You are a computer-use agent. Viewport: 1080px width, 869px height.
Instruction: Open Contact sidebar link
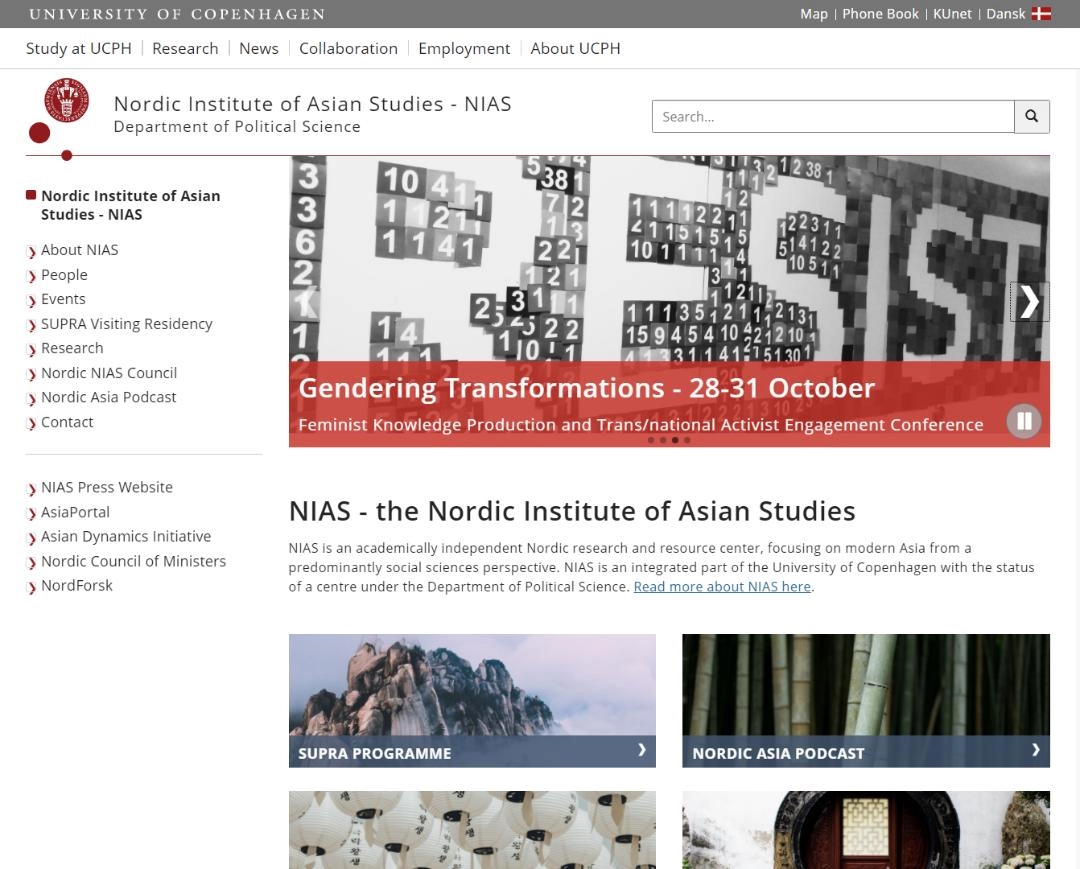tap(67, 422)
